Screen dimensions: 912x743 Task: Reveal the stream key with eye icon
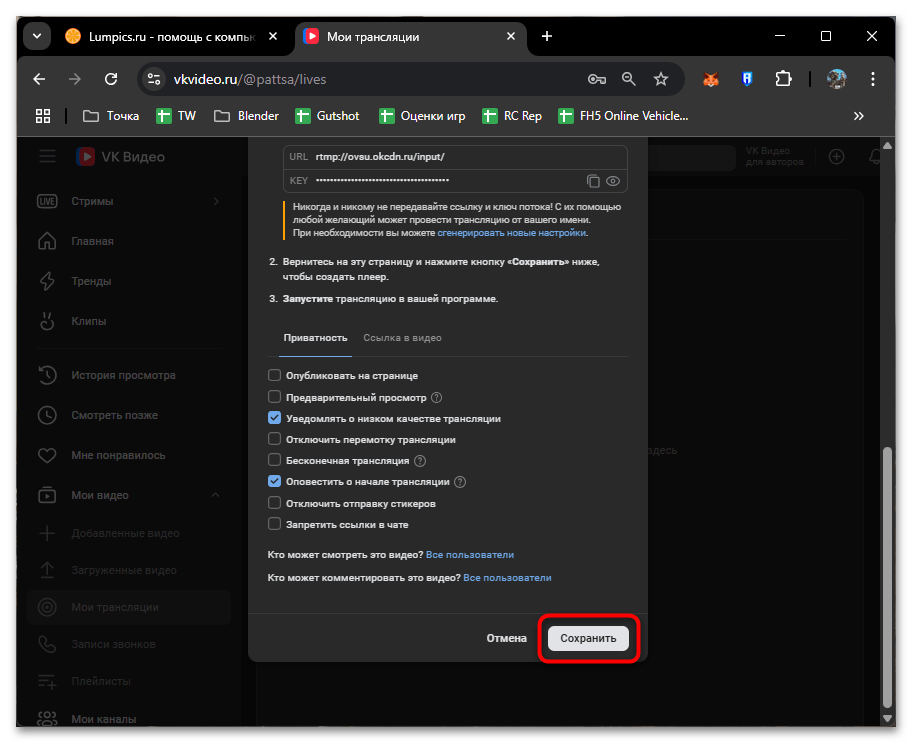(x=614, y=181)
